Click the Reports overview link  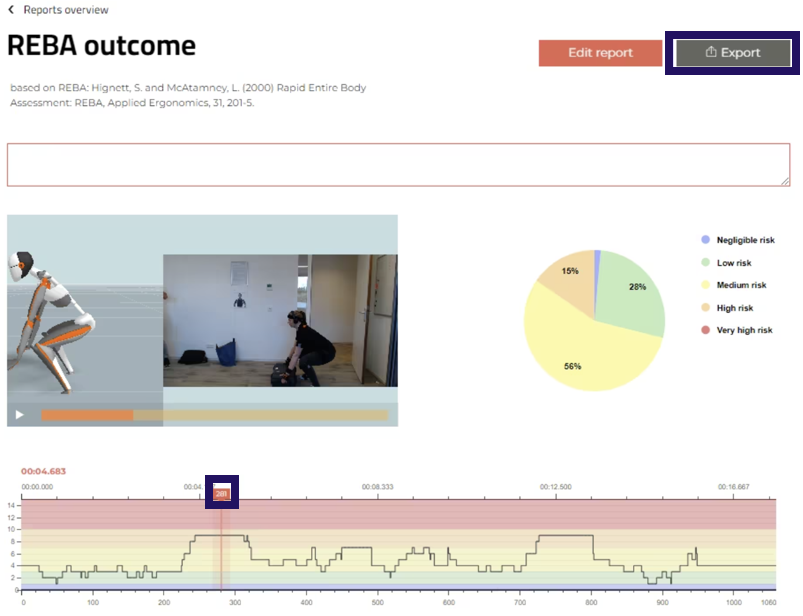click(66, 11)
